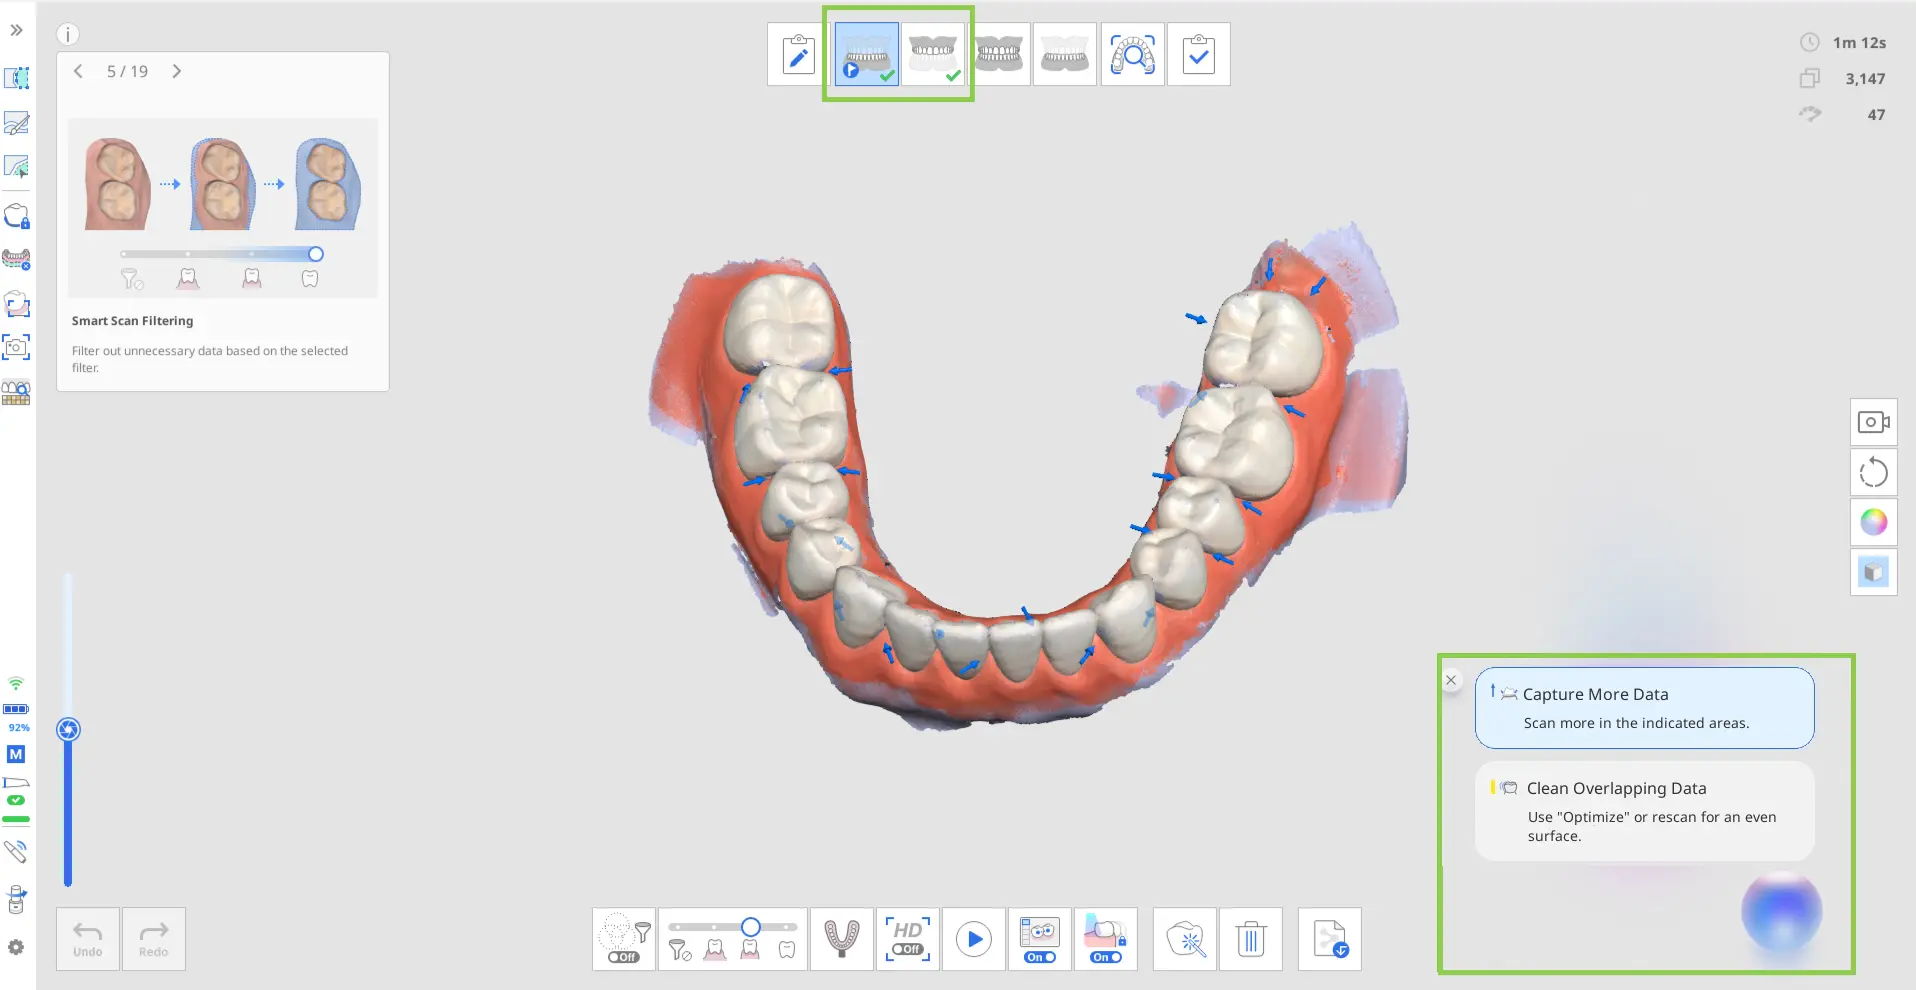This screenshot has width=1916, height=990.
Task: Go to next tutorial page chevron
Action: pos(177,71)
